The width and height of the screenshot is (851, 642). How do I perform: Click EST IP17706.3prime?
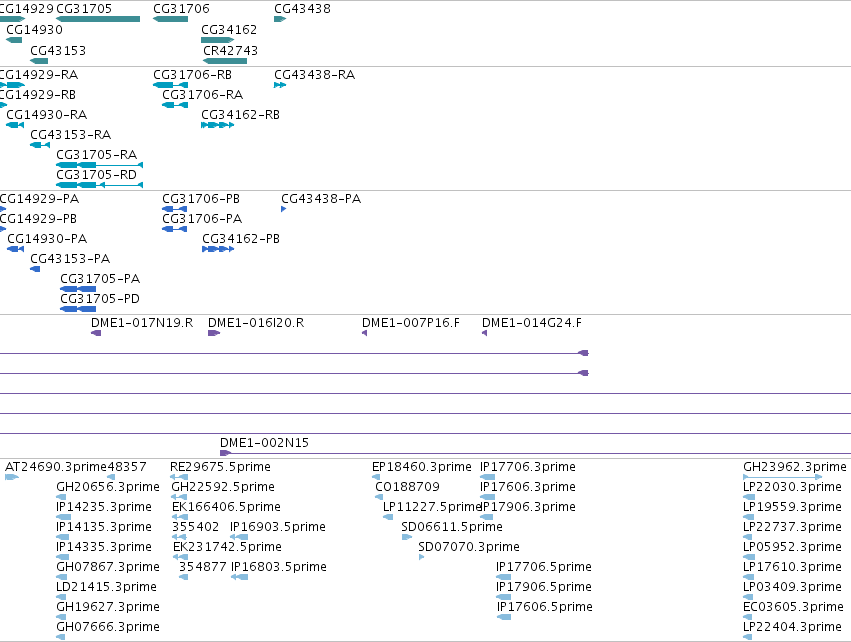[x=487, y=478]
